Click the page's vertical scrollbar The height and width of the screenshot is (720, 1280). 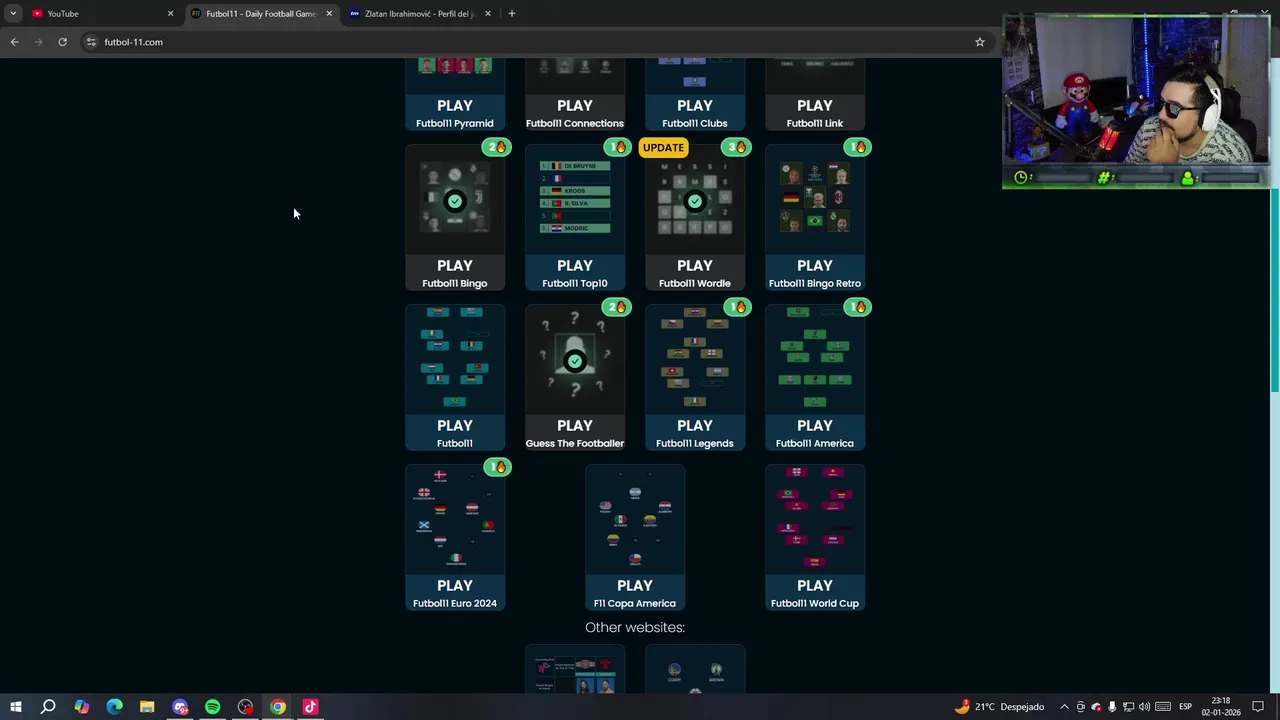(1275, 290)
